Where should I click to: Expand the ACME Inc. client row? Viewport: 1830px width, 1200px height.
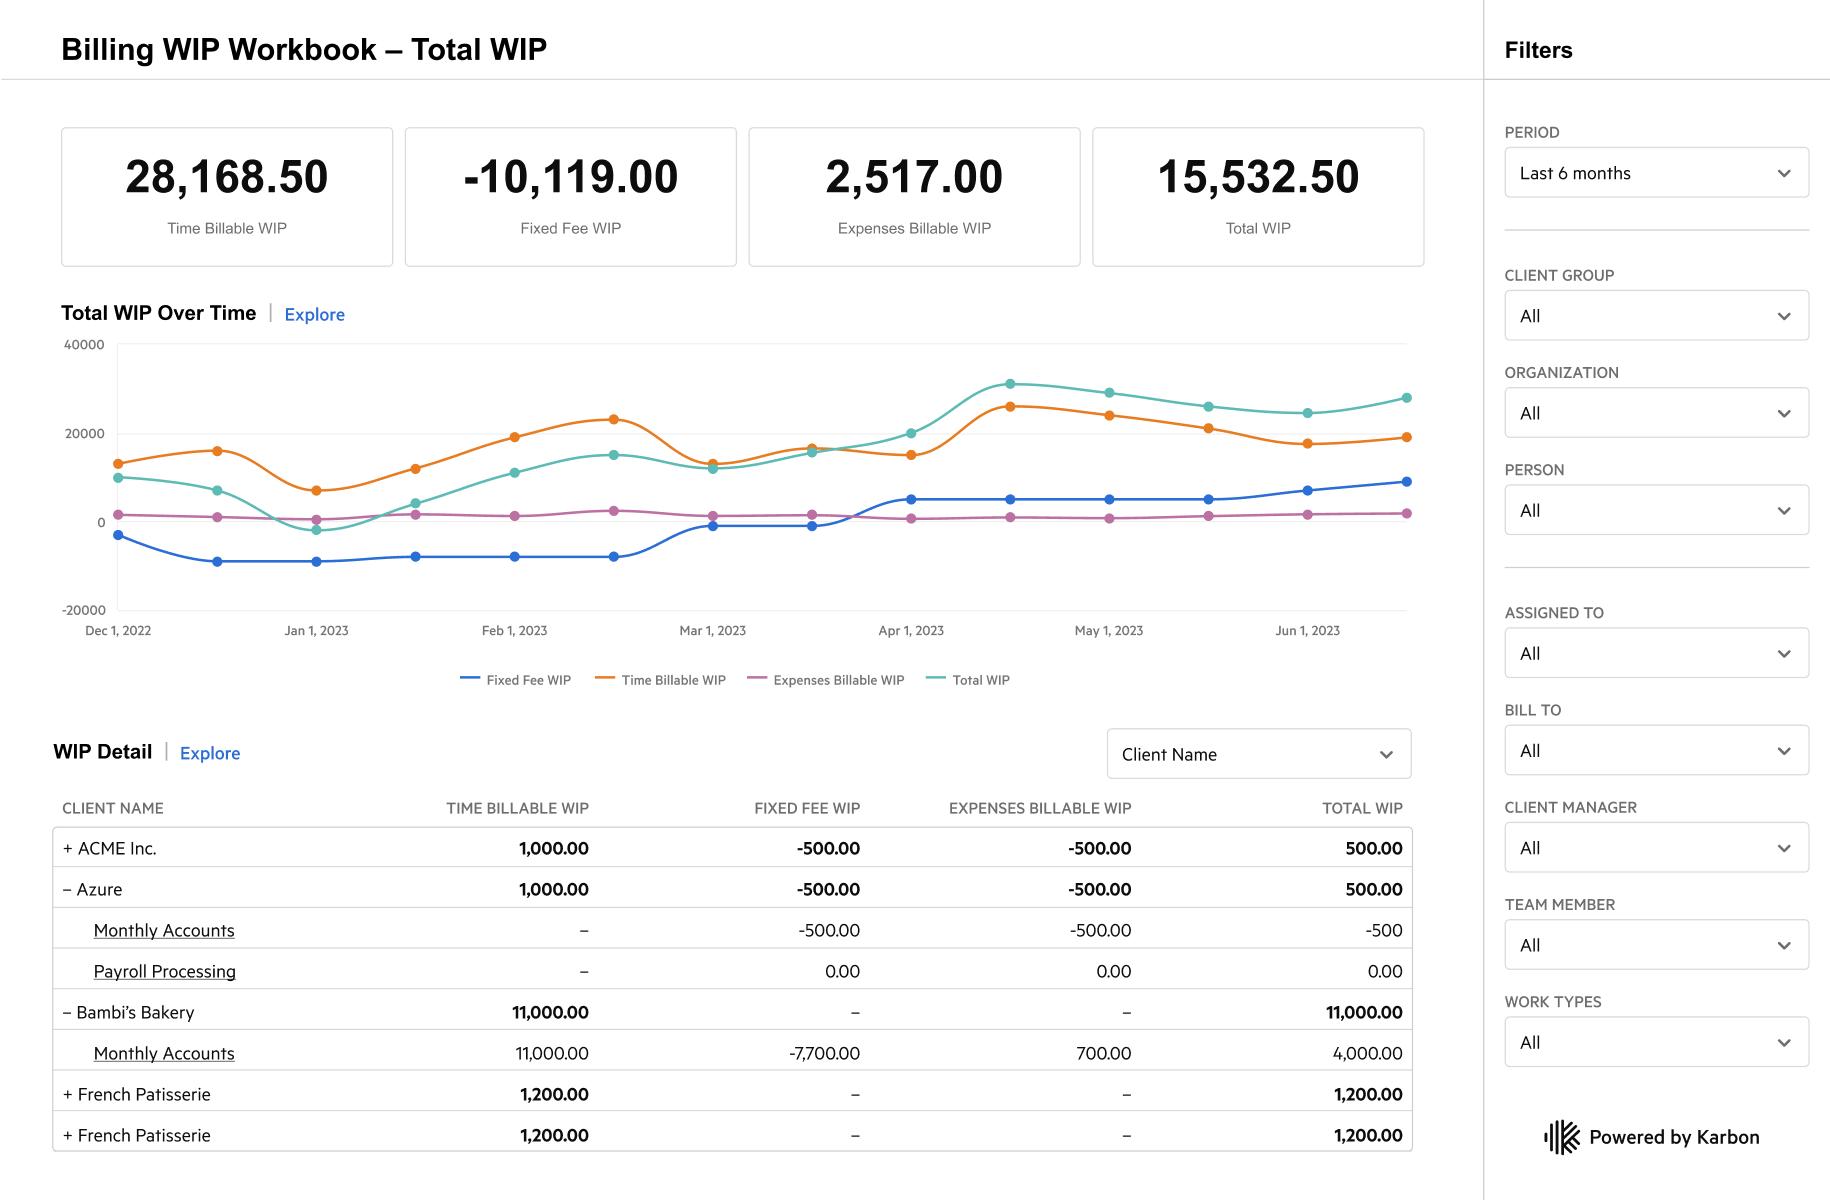pyautogui.click(x=66, y=847)
